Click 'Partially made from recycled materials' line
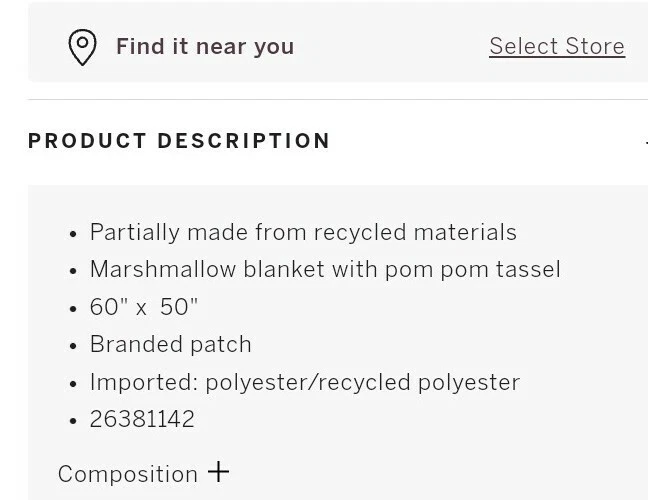648x500 pixels. pyautogui.click(x=303, y=232)
